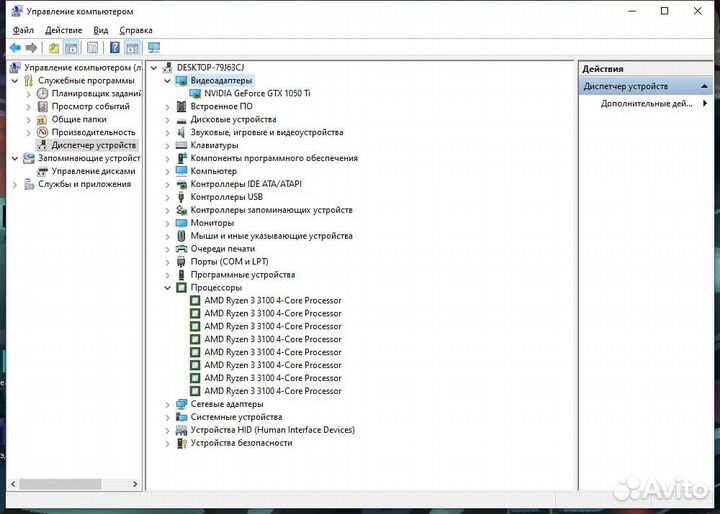The image size is (720, 514).
Task: Click Управление компьютером root tree item
Action: (83, 68)
